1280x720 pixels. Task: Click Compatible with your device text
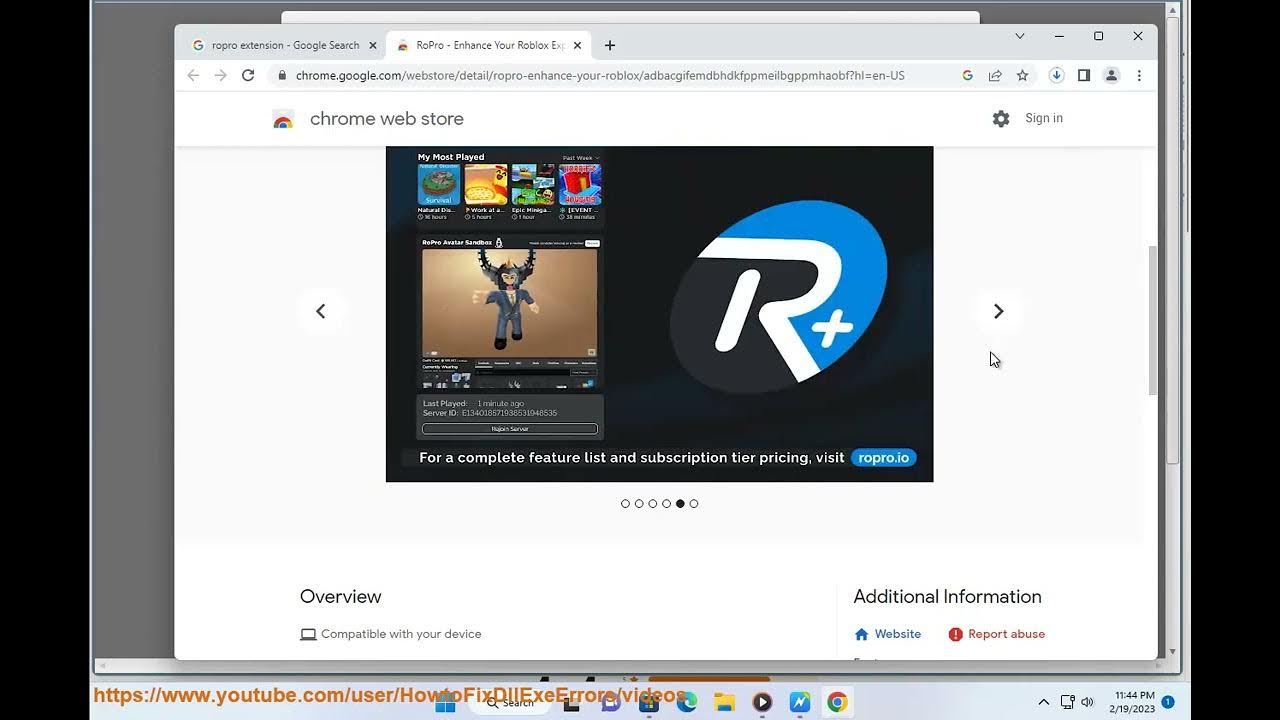coord(401,634)
